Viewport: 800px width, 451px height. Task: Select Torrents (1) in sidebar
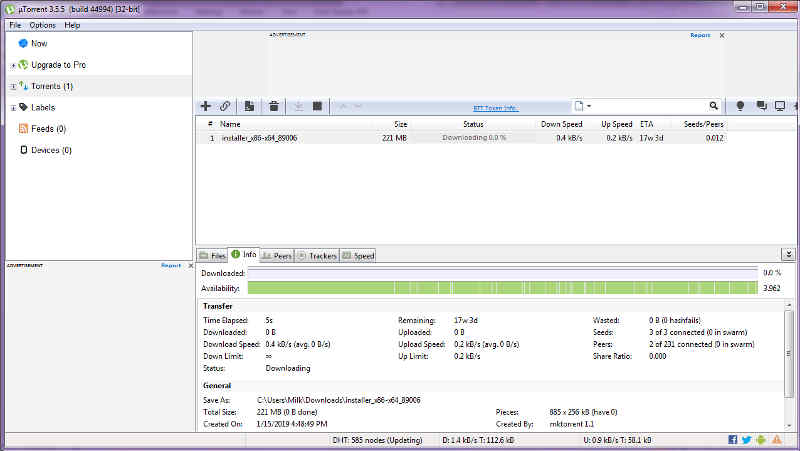pos(99,86)
